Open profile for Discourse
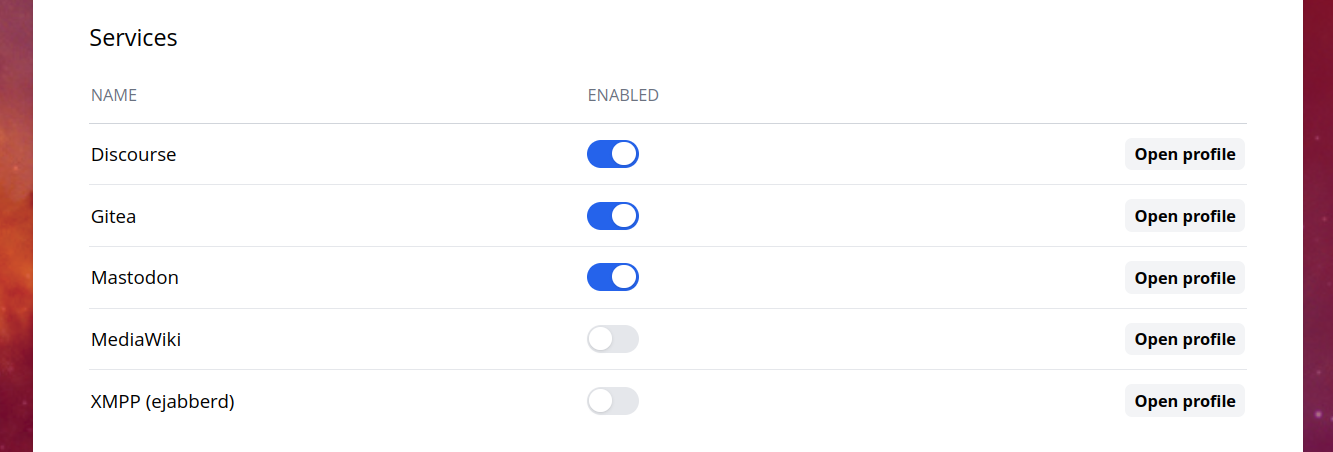This screenshot has width=1333, height=452. (1184, 154)
